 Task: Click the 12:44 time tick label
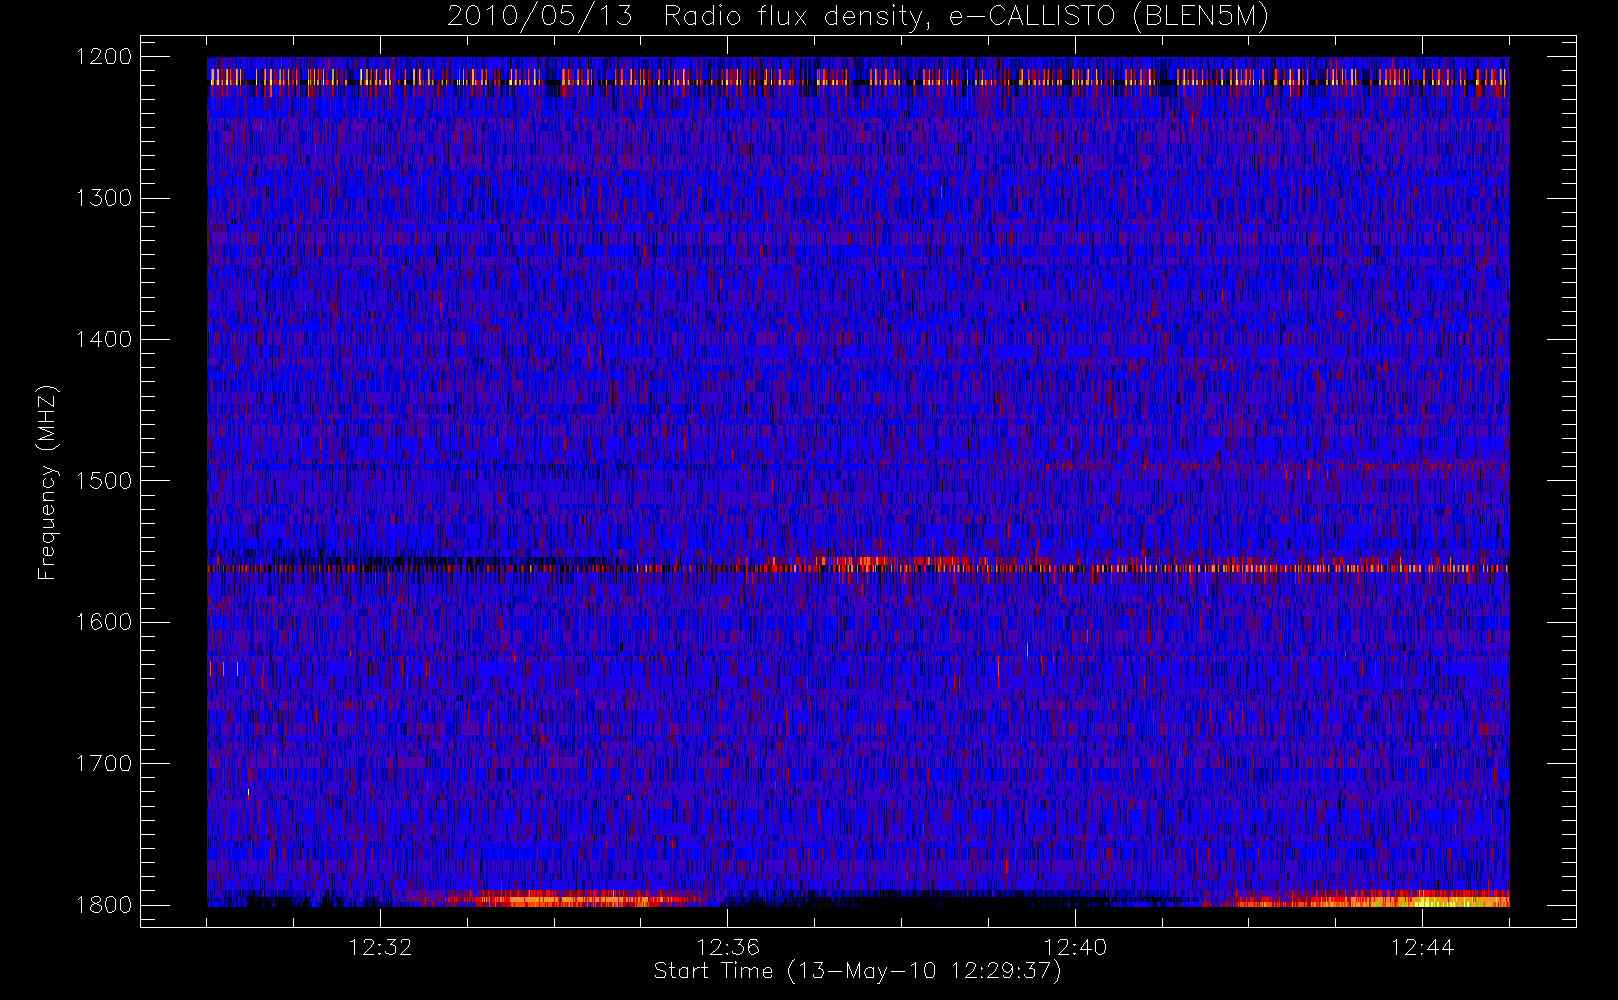tap(1423, 947)
